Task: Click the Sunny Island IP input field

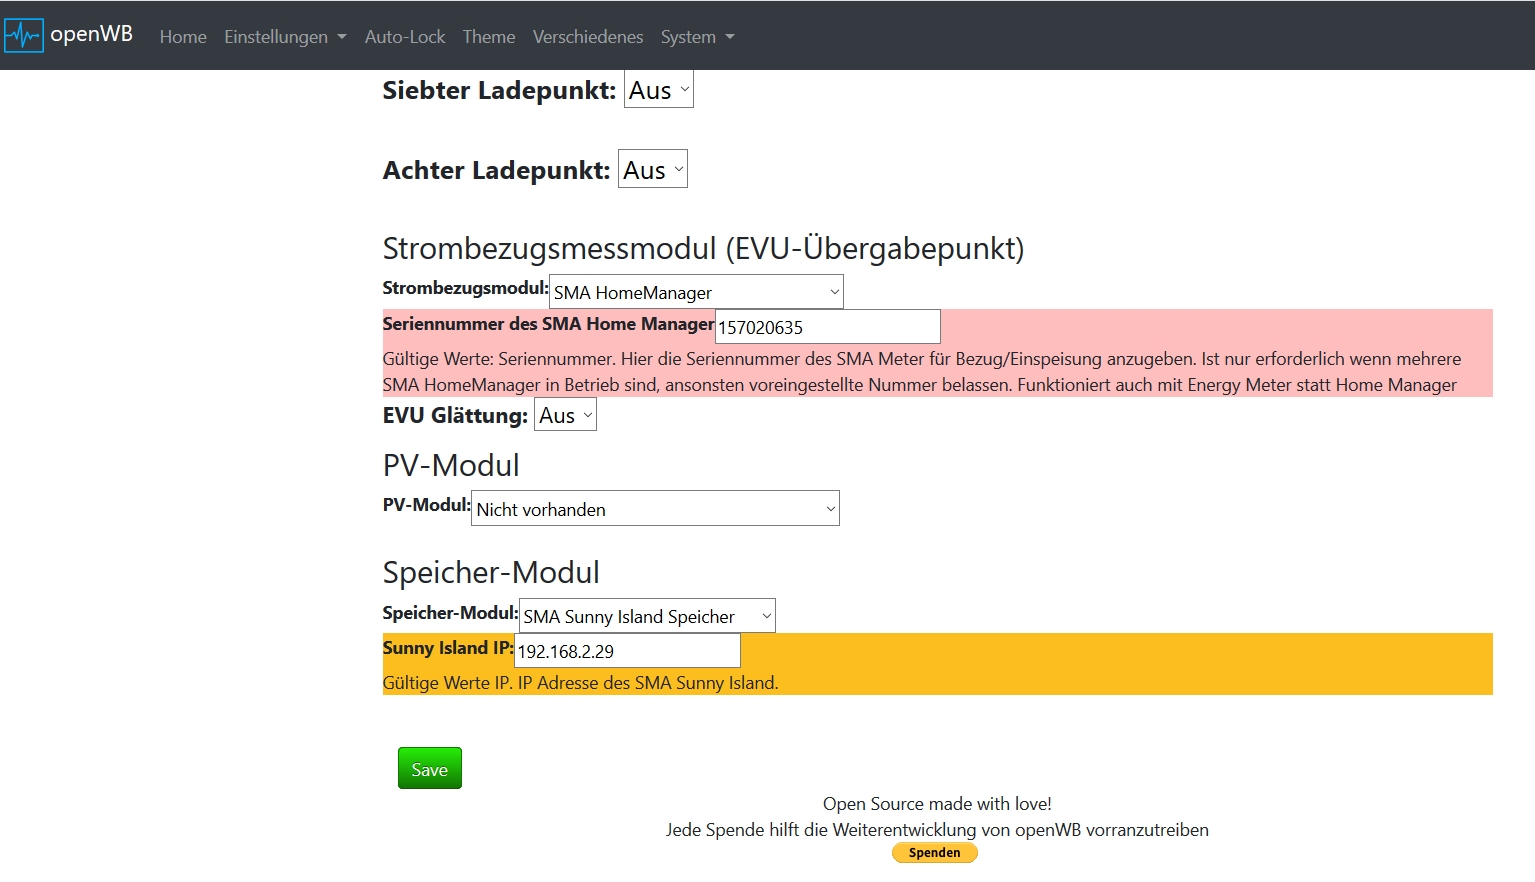Action: (628, 651)
